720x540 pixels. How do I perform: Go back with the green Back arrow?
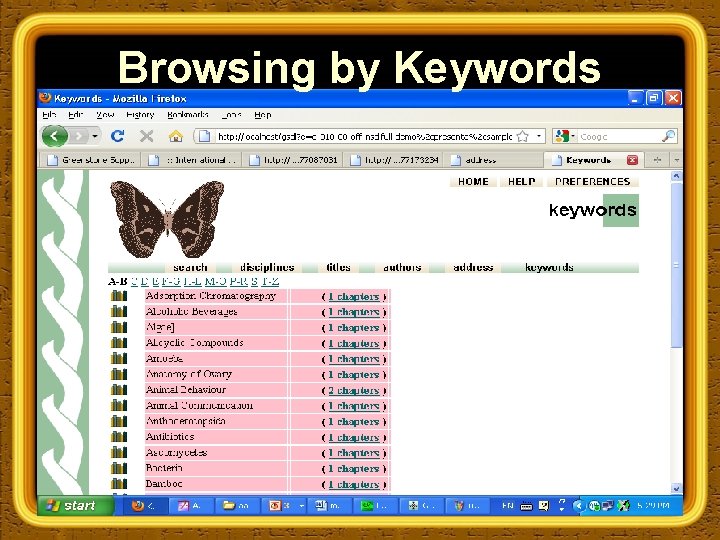[55, 136]
